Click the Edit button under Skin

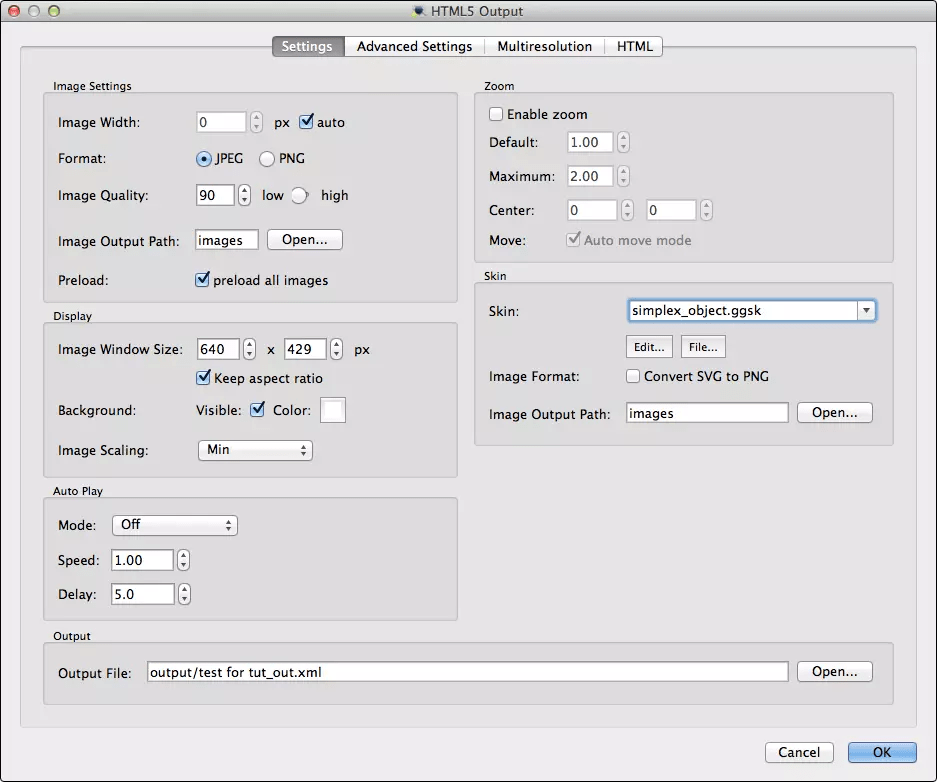point(649,347)
